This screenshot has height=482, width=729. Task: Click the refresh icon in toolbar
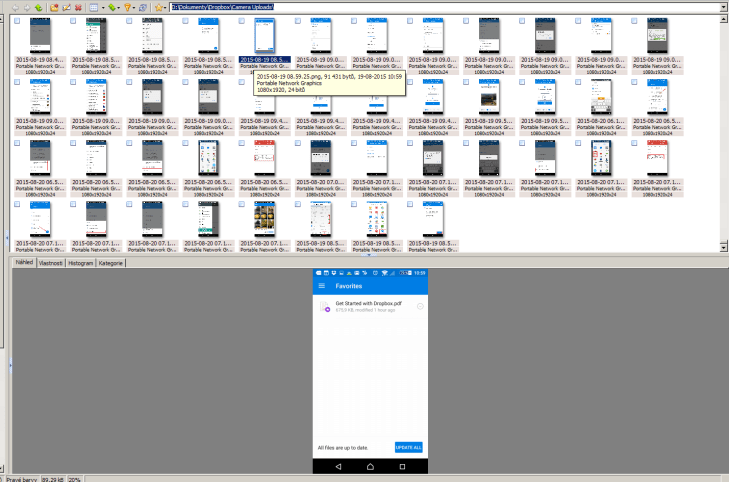(x=143, y=7)
